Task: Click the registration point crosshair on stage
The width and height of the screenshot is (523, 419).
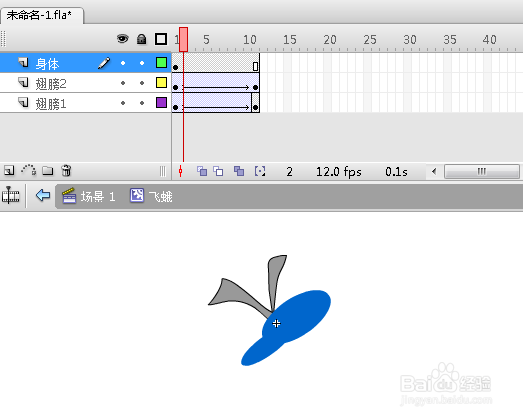Action: click(x=276, y=323)
